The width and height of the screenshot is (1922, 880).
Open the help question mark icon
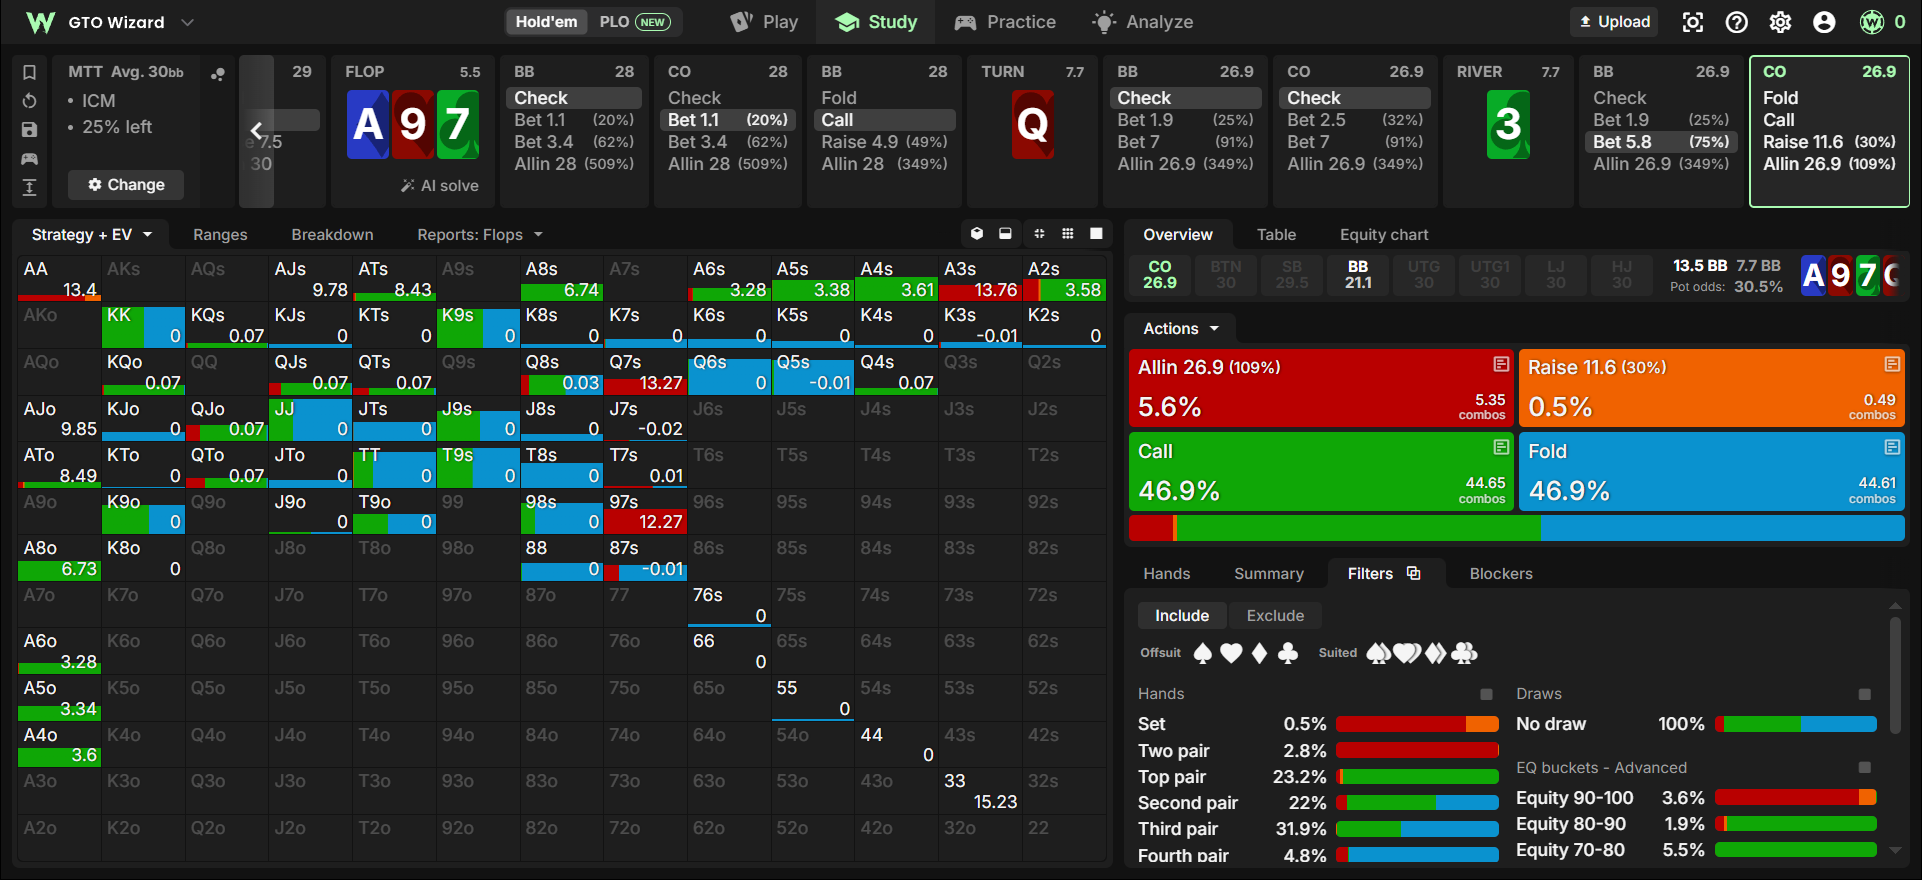click(x=1737, y=22)
